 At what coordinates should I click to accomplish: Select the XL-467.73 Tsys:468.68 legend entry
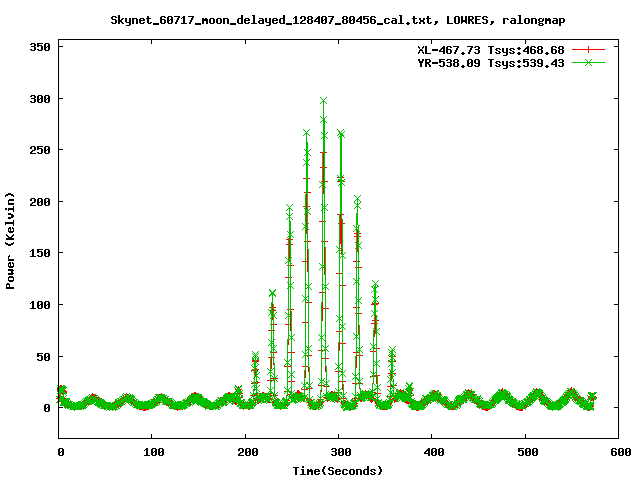(x=491, y=50)
